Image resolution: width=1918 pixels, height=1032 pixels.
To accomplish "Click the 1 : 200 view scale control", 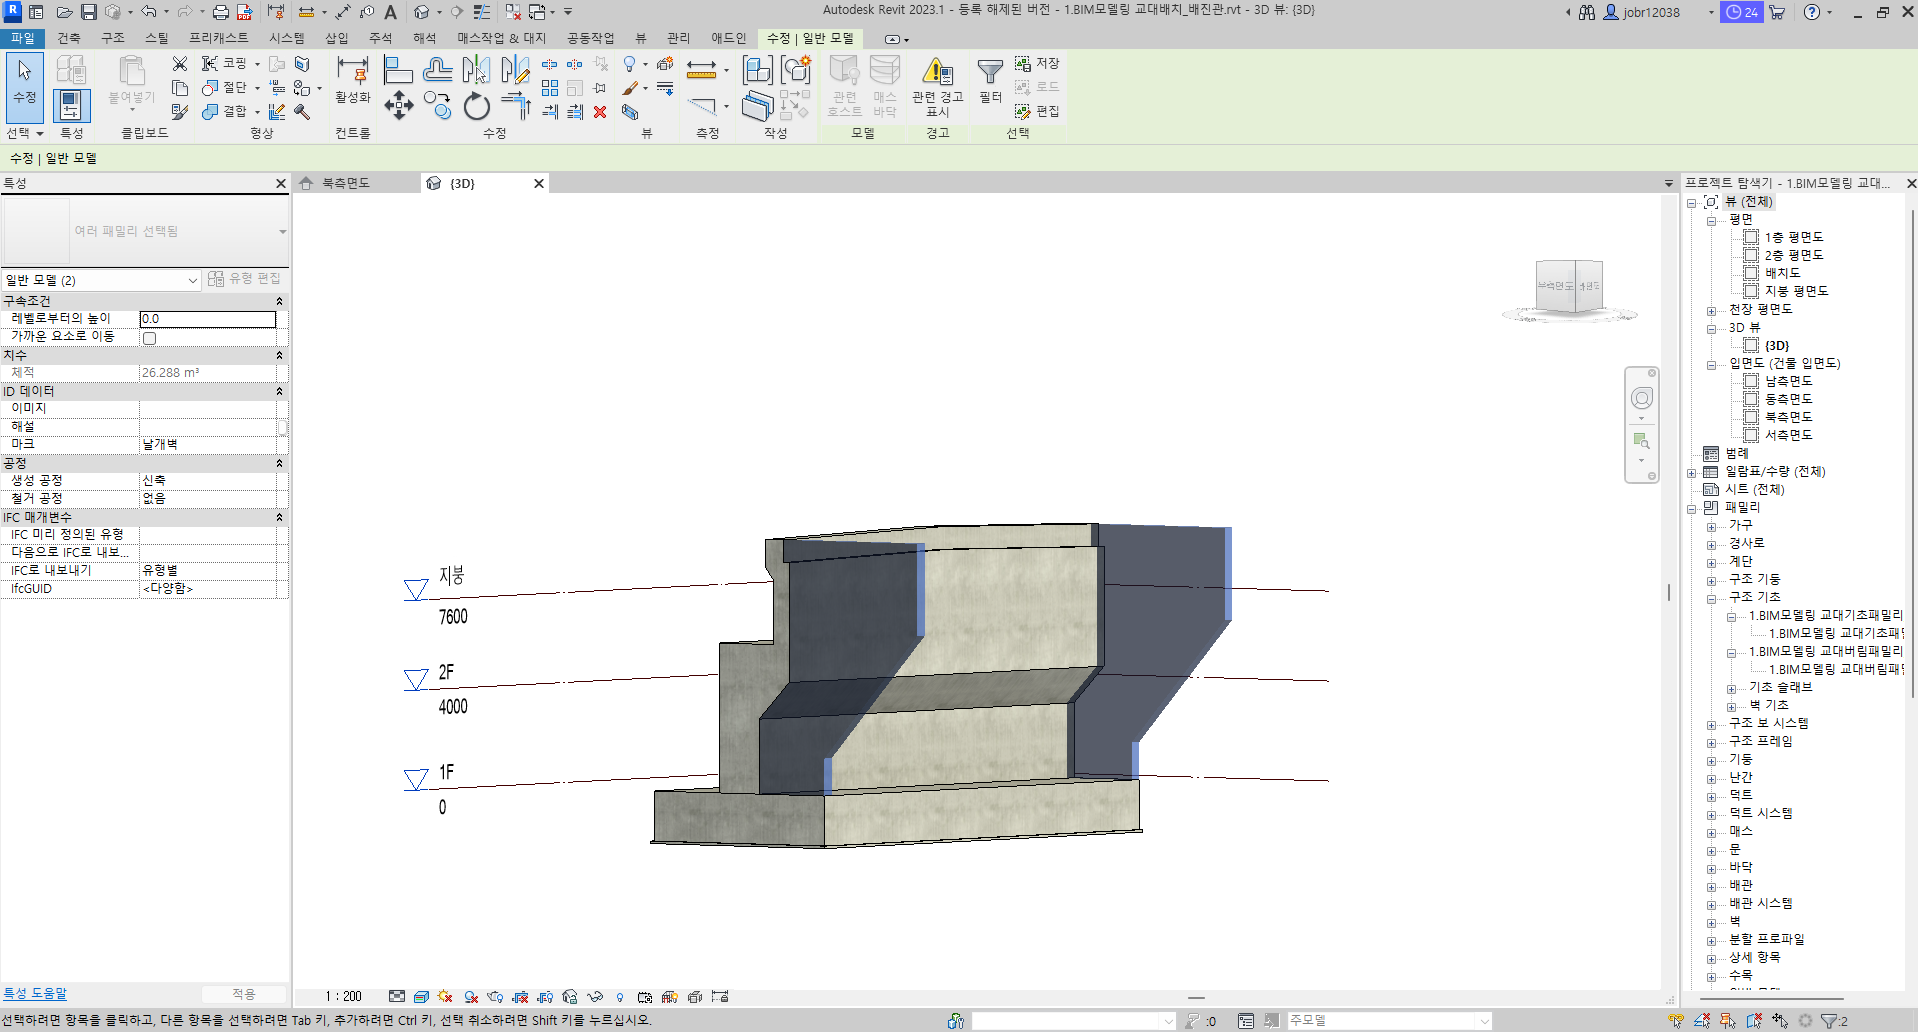I will (x=343, y=997).
